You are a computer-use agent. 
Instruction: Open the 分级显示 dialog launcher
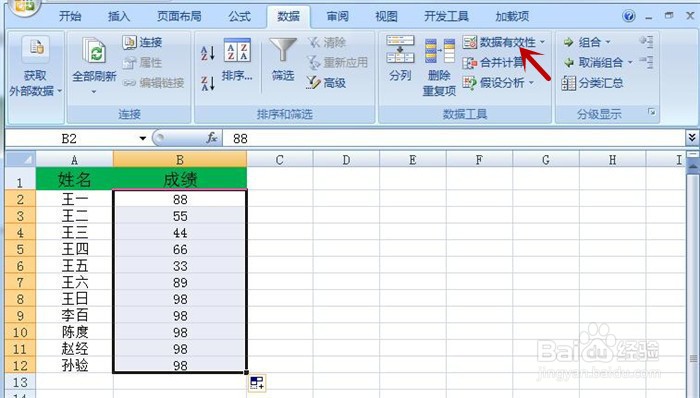tap(652, 112)
